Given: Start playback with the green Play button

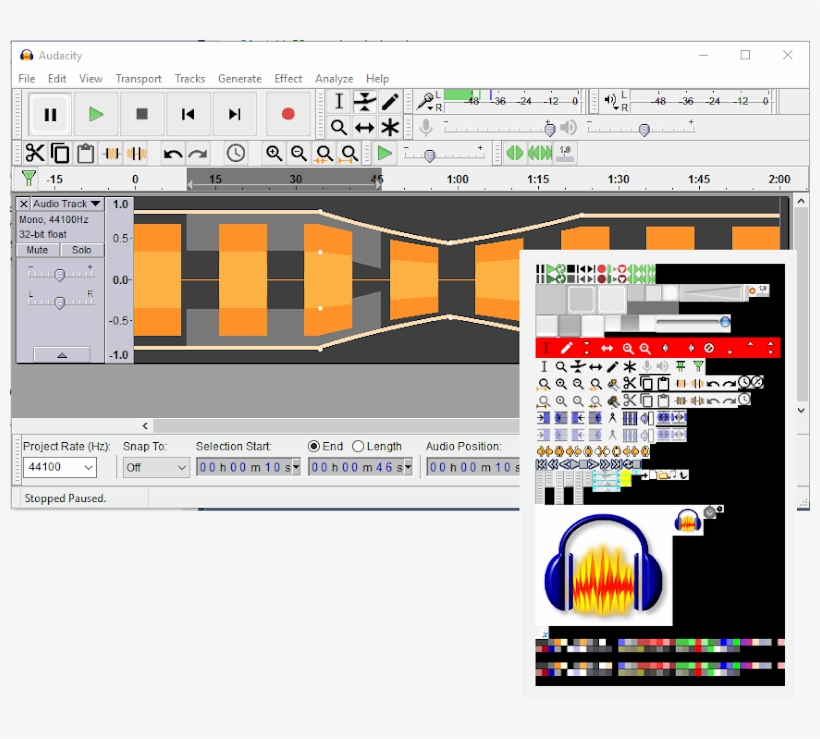Looking at the screenshot, I should coord(96,114).
